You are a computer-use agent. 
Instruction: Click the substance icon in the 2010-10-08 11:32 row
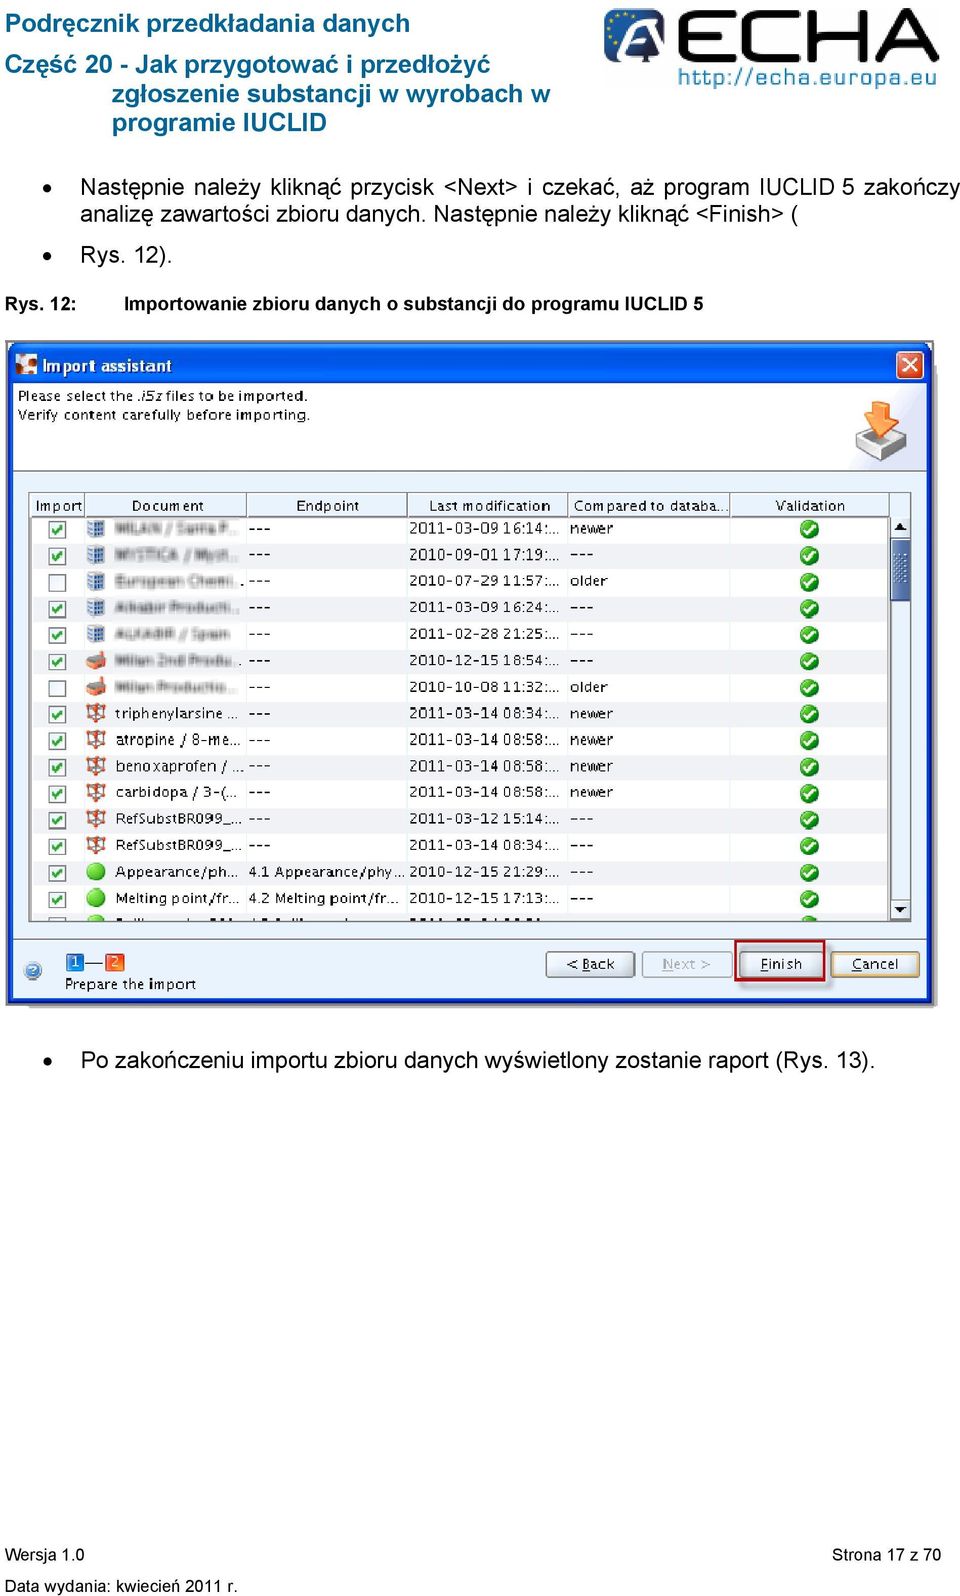coord(96,687)
